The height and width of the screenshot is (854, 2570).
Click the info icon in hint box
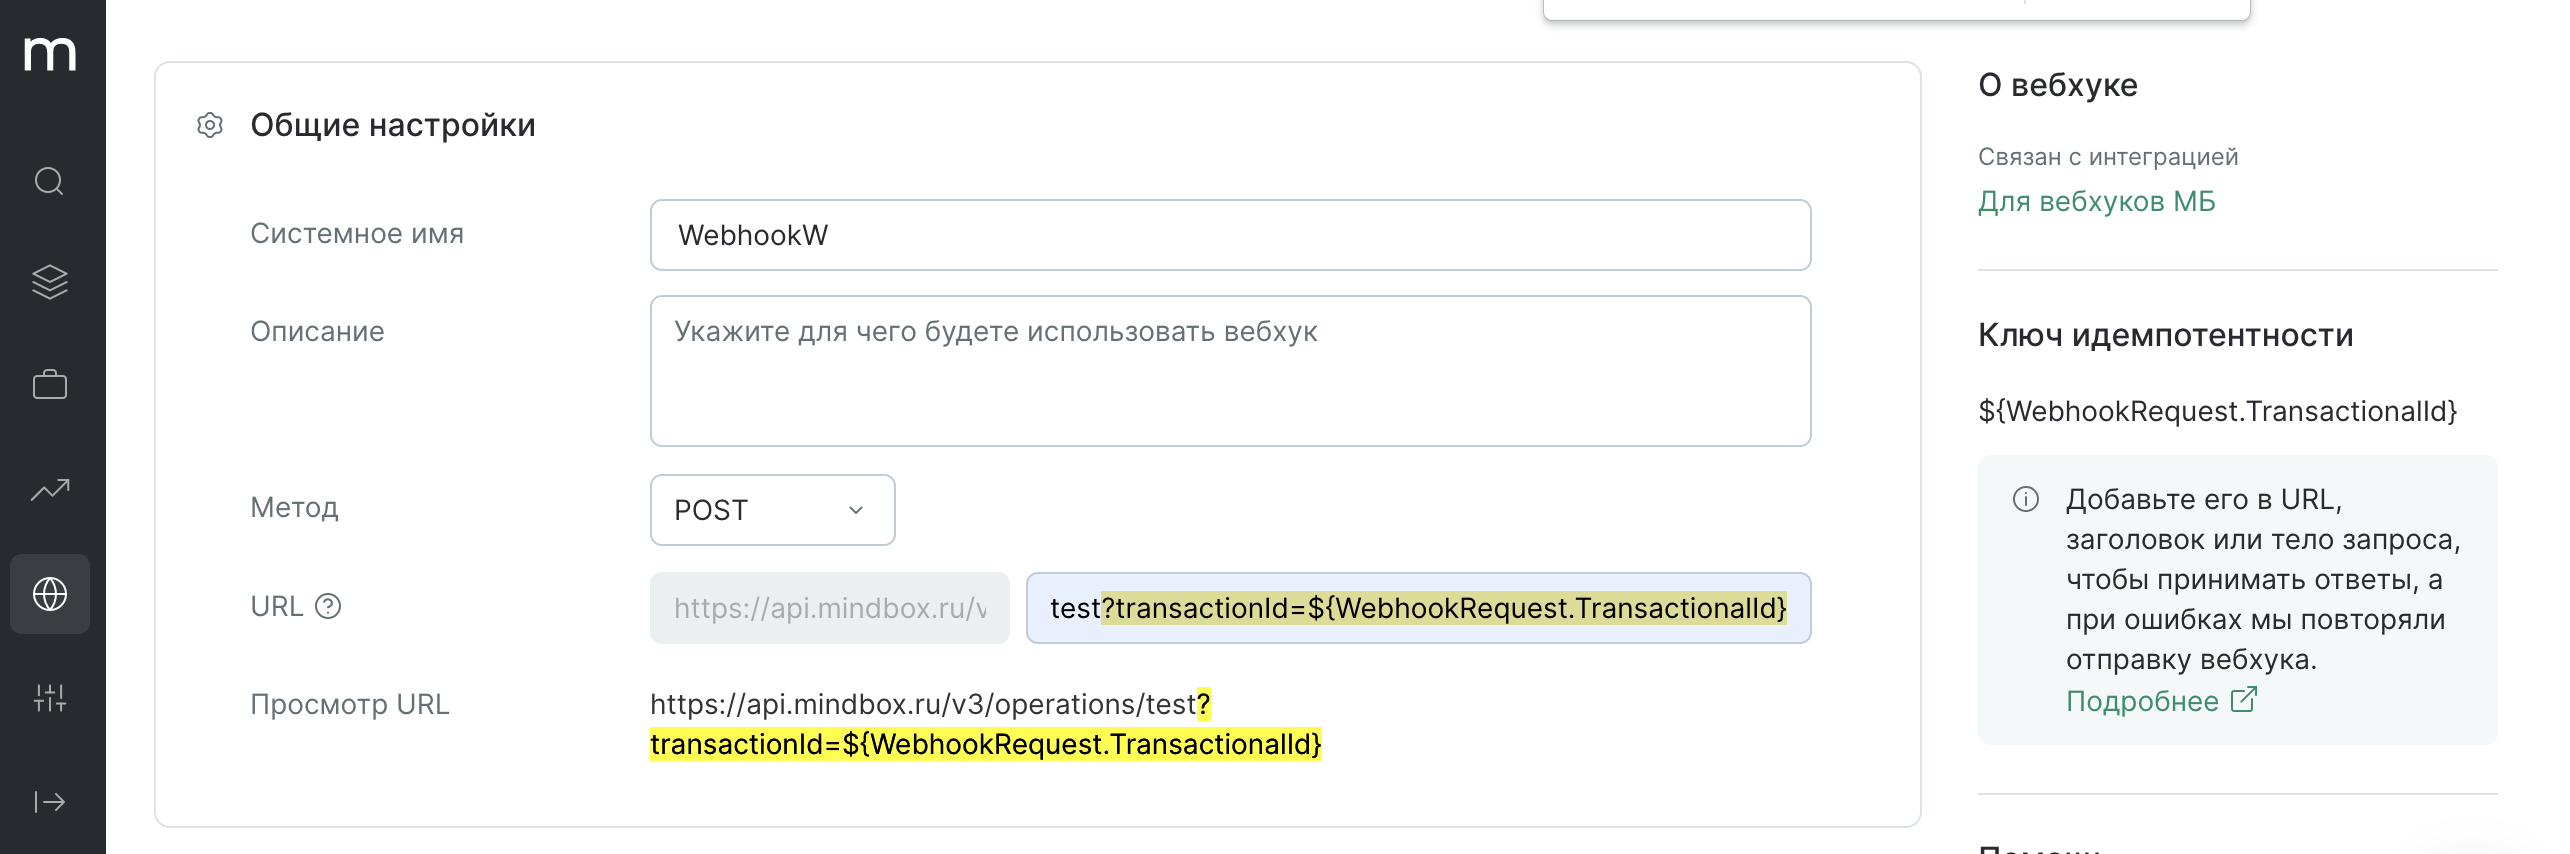[x=2026, y=499]
